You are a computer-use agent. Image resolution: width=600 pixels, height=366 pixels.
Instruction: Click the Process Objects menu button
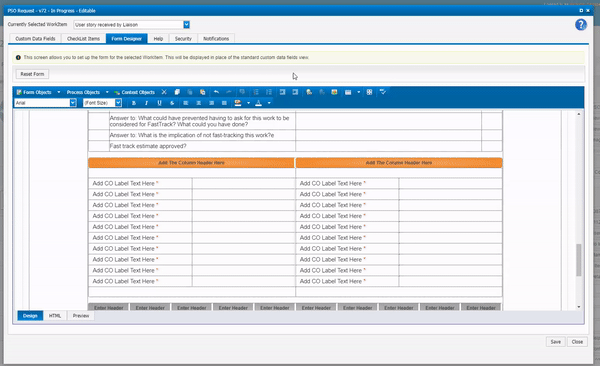(x=83, y=92)
